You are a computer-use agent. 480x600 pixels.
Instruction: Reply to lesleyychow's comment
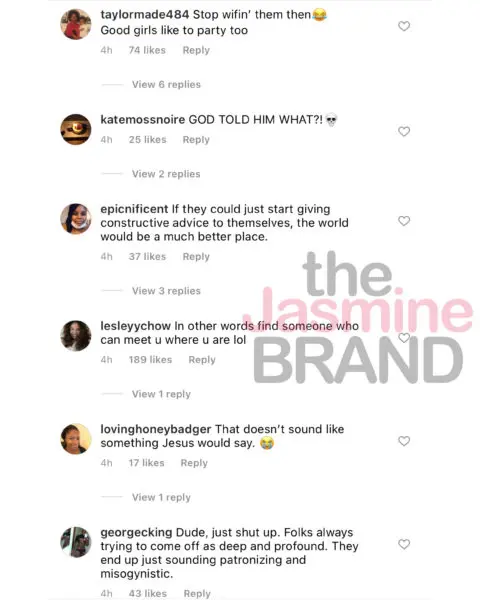coord(202,360)
